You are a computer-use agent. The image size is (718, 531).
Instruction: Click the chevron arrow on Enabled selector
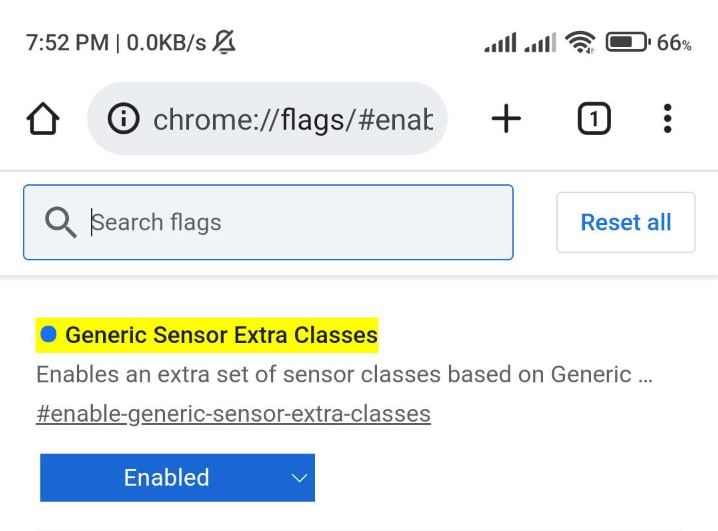[298, 478]
